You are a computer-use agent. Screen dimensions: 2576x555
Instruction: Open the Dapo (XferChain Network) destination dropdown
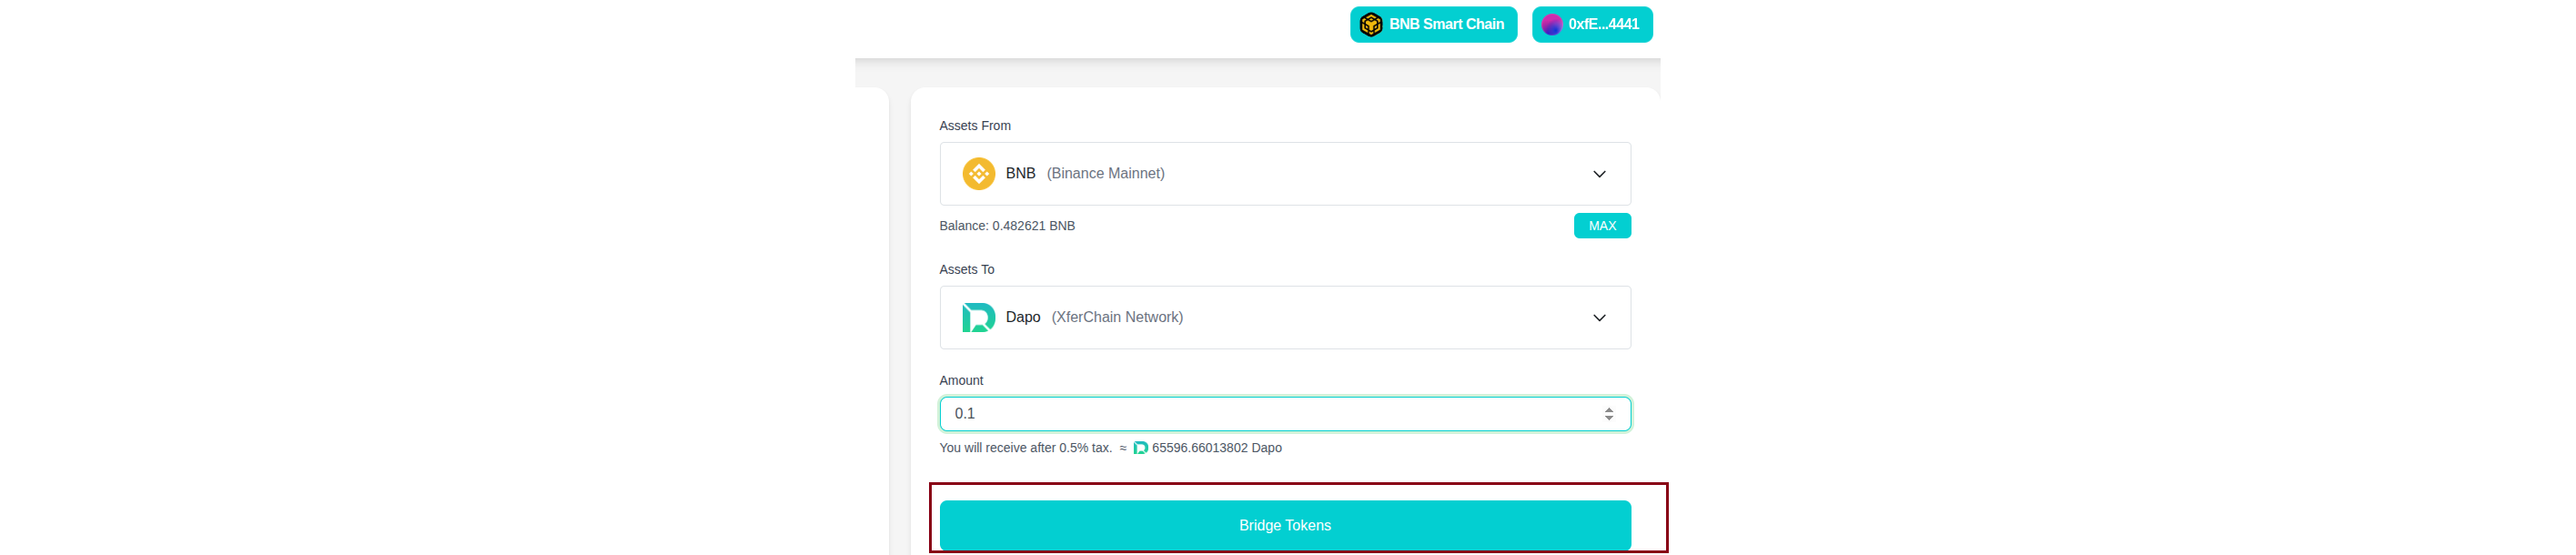[x=1284, y=318]
